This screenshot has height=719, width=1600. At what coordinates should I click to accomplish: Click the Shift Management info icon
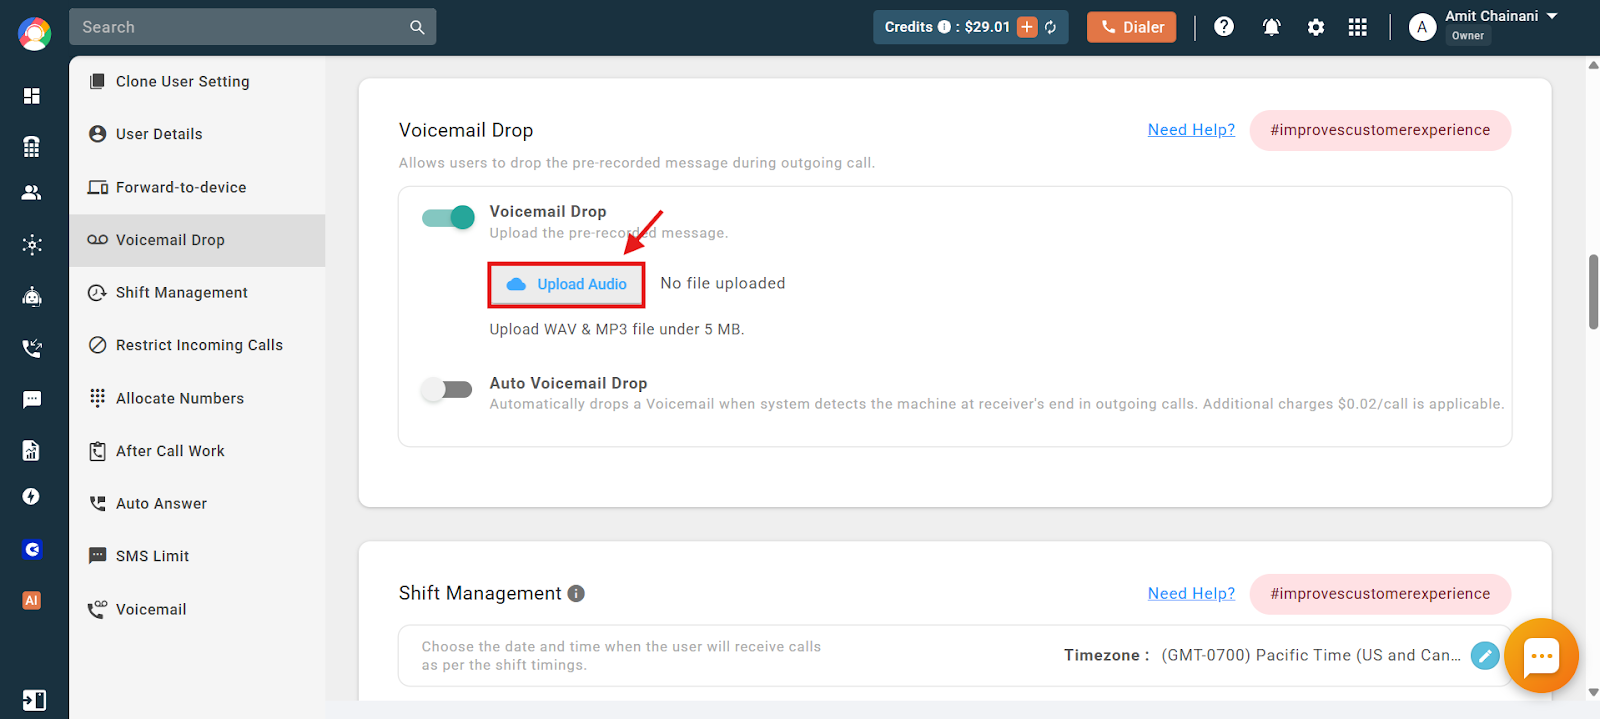coord(576,593)
